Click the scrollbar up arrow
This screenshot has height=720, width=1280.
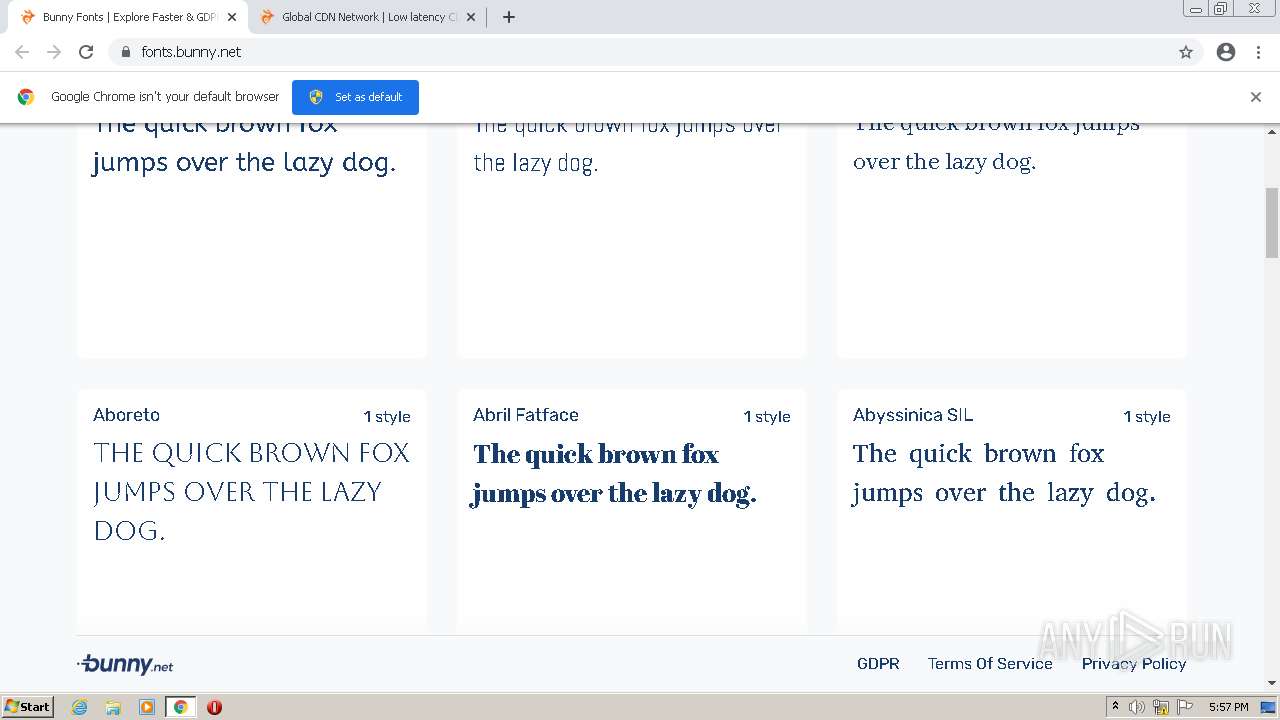pyautogui.click(x=1272, y=132)
